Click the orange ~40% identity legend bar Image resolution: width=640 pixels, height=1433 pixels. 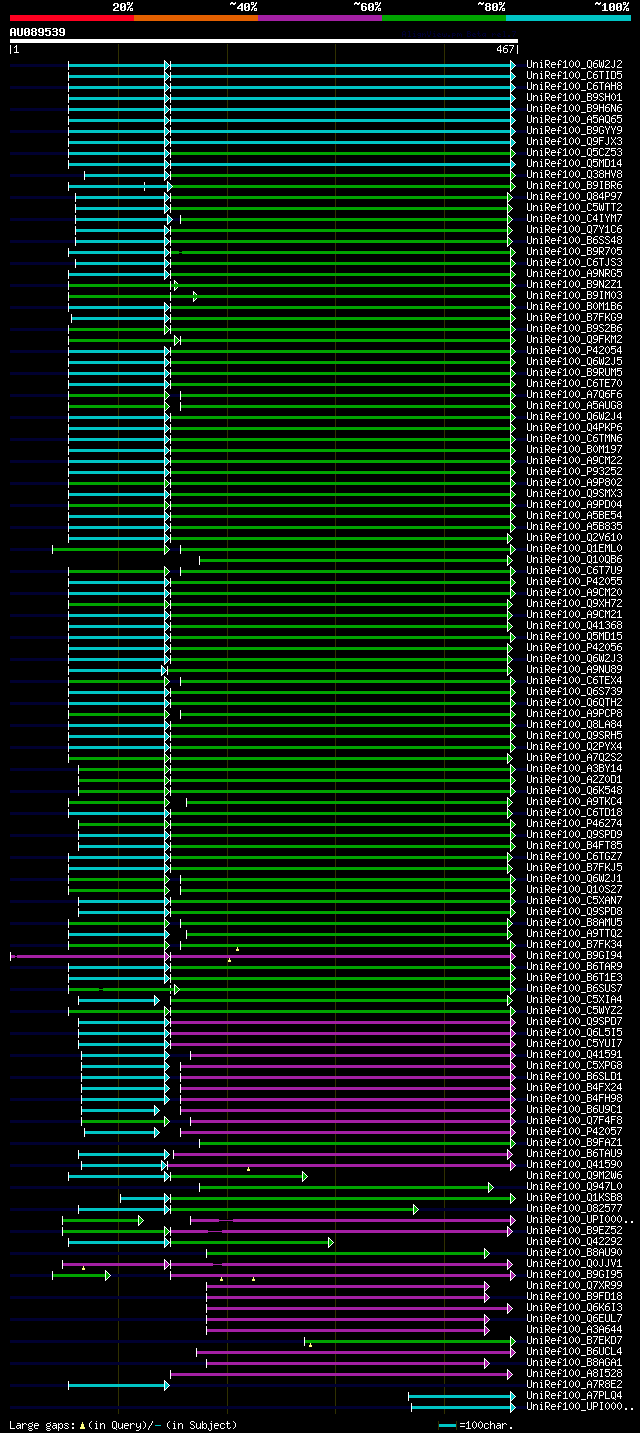[195, 18]
